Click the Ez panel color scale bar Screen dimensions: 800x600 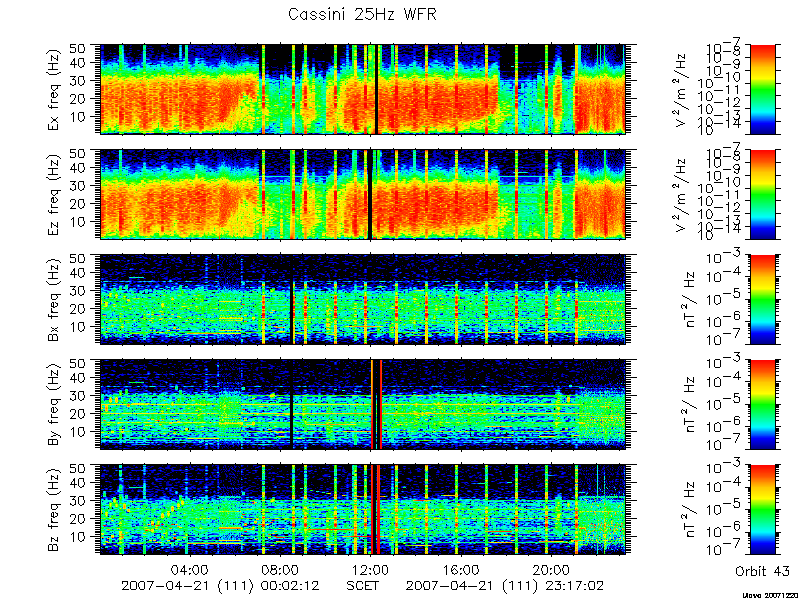tap(762, 194)
